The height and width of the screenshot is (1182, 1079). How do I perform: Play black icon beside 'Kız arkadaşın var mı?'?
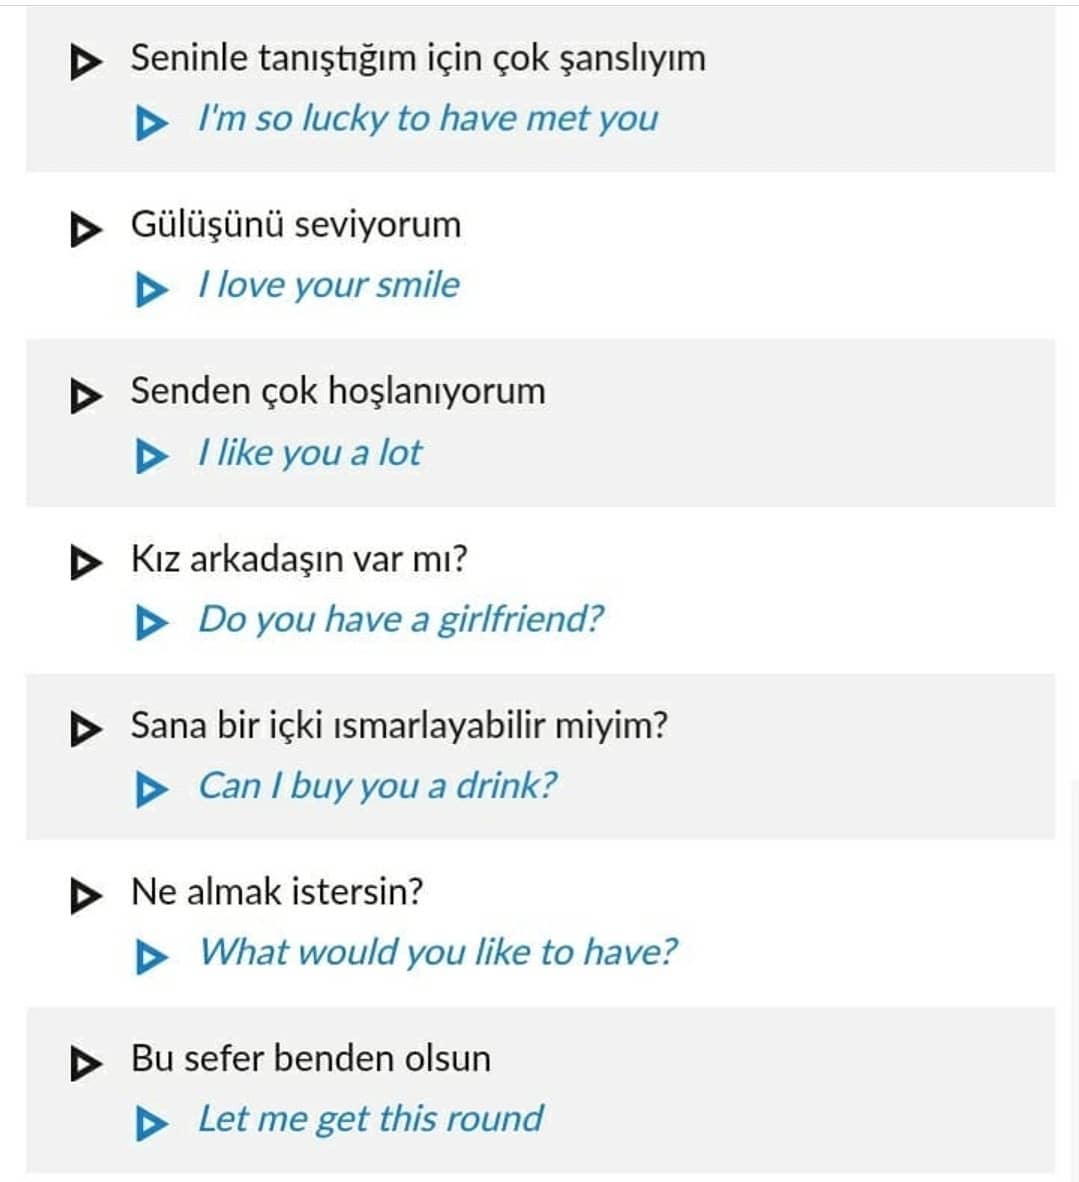(86, 562)
